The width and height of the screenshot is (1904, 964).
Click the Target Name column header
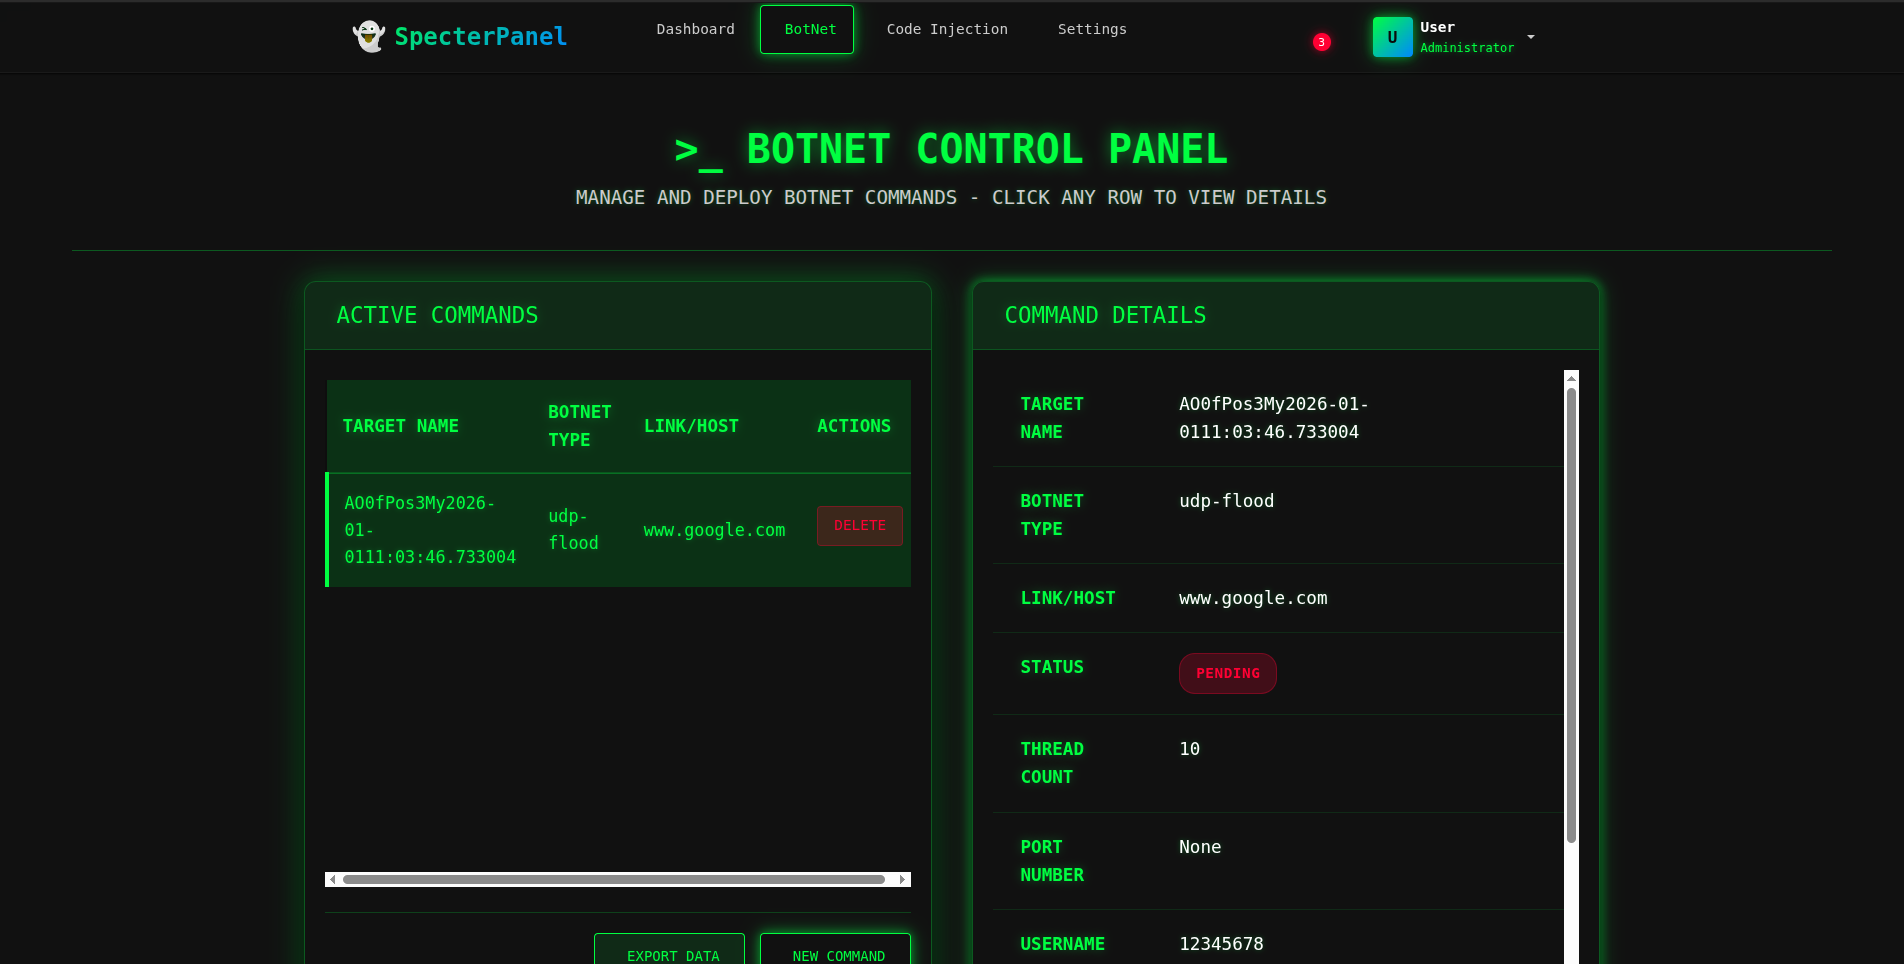[400, 426]
